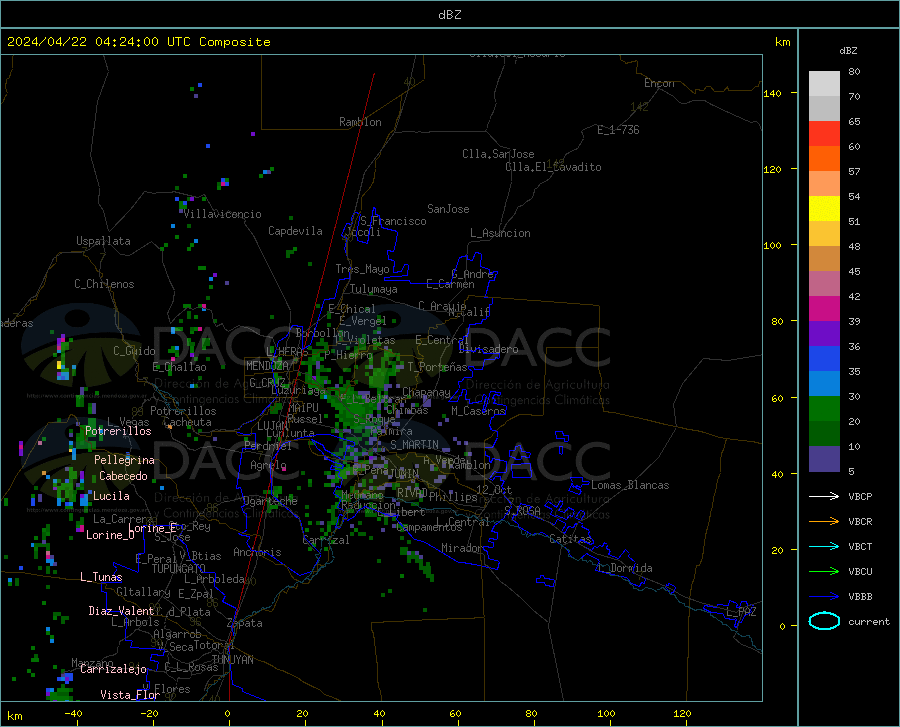Click the cyan 'current' ellipse icon
Screen dimensions: 900x727
[824, 621]
